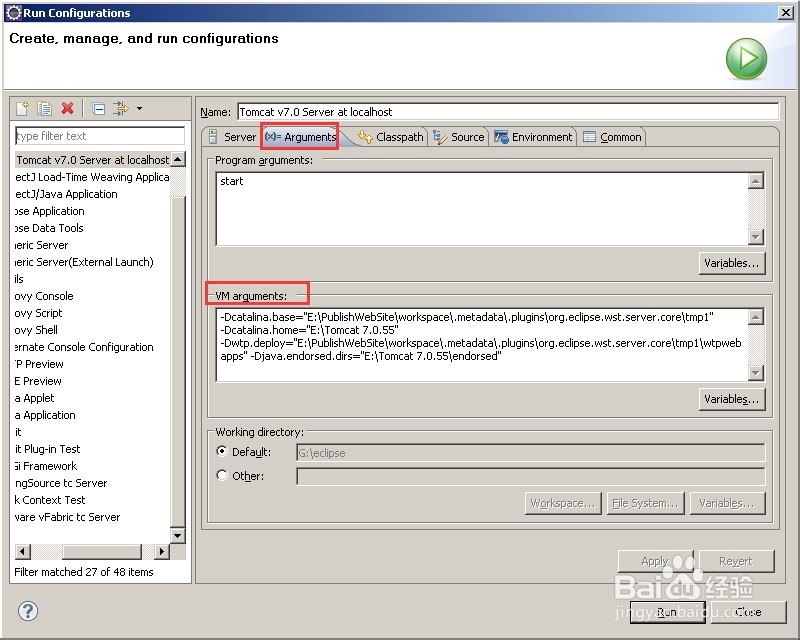Select the Other working directory radio
The height and width of the screenshot is (640, 800).
coord(222,475)
